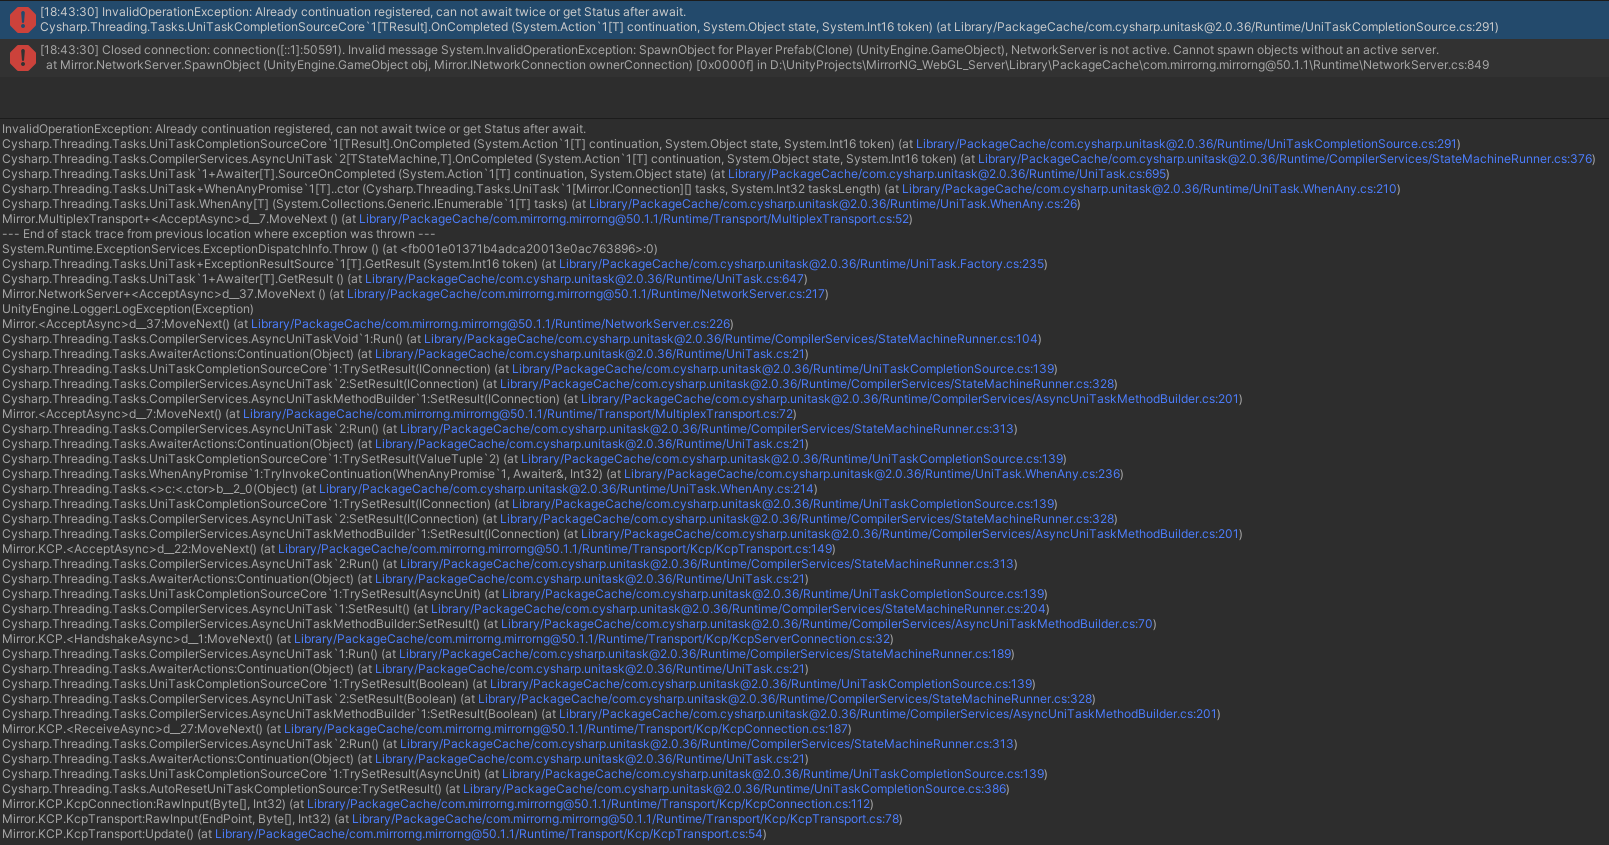Viewport: 1609px width, 845px height.
Task: Click the 'InvalidOperationException: Already continuation registered' heading in details
Action: [294, 129]
